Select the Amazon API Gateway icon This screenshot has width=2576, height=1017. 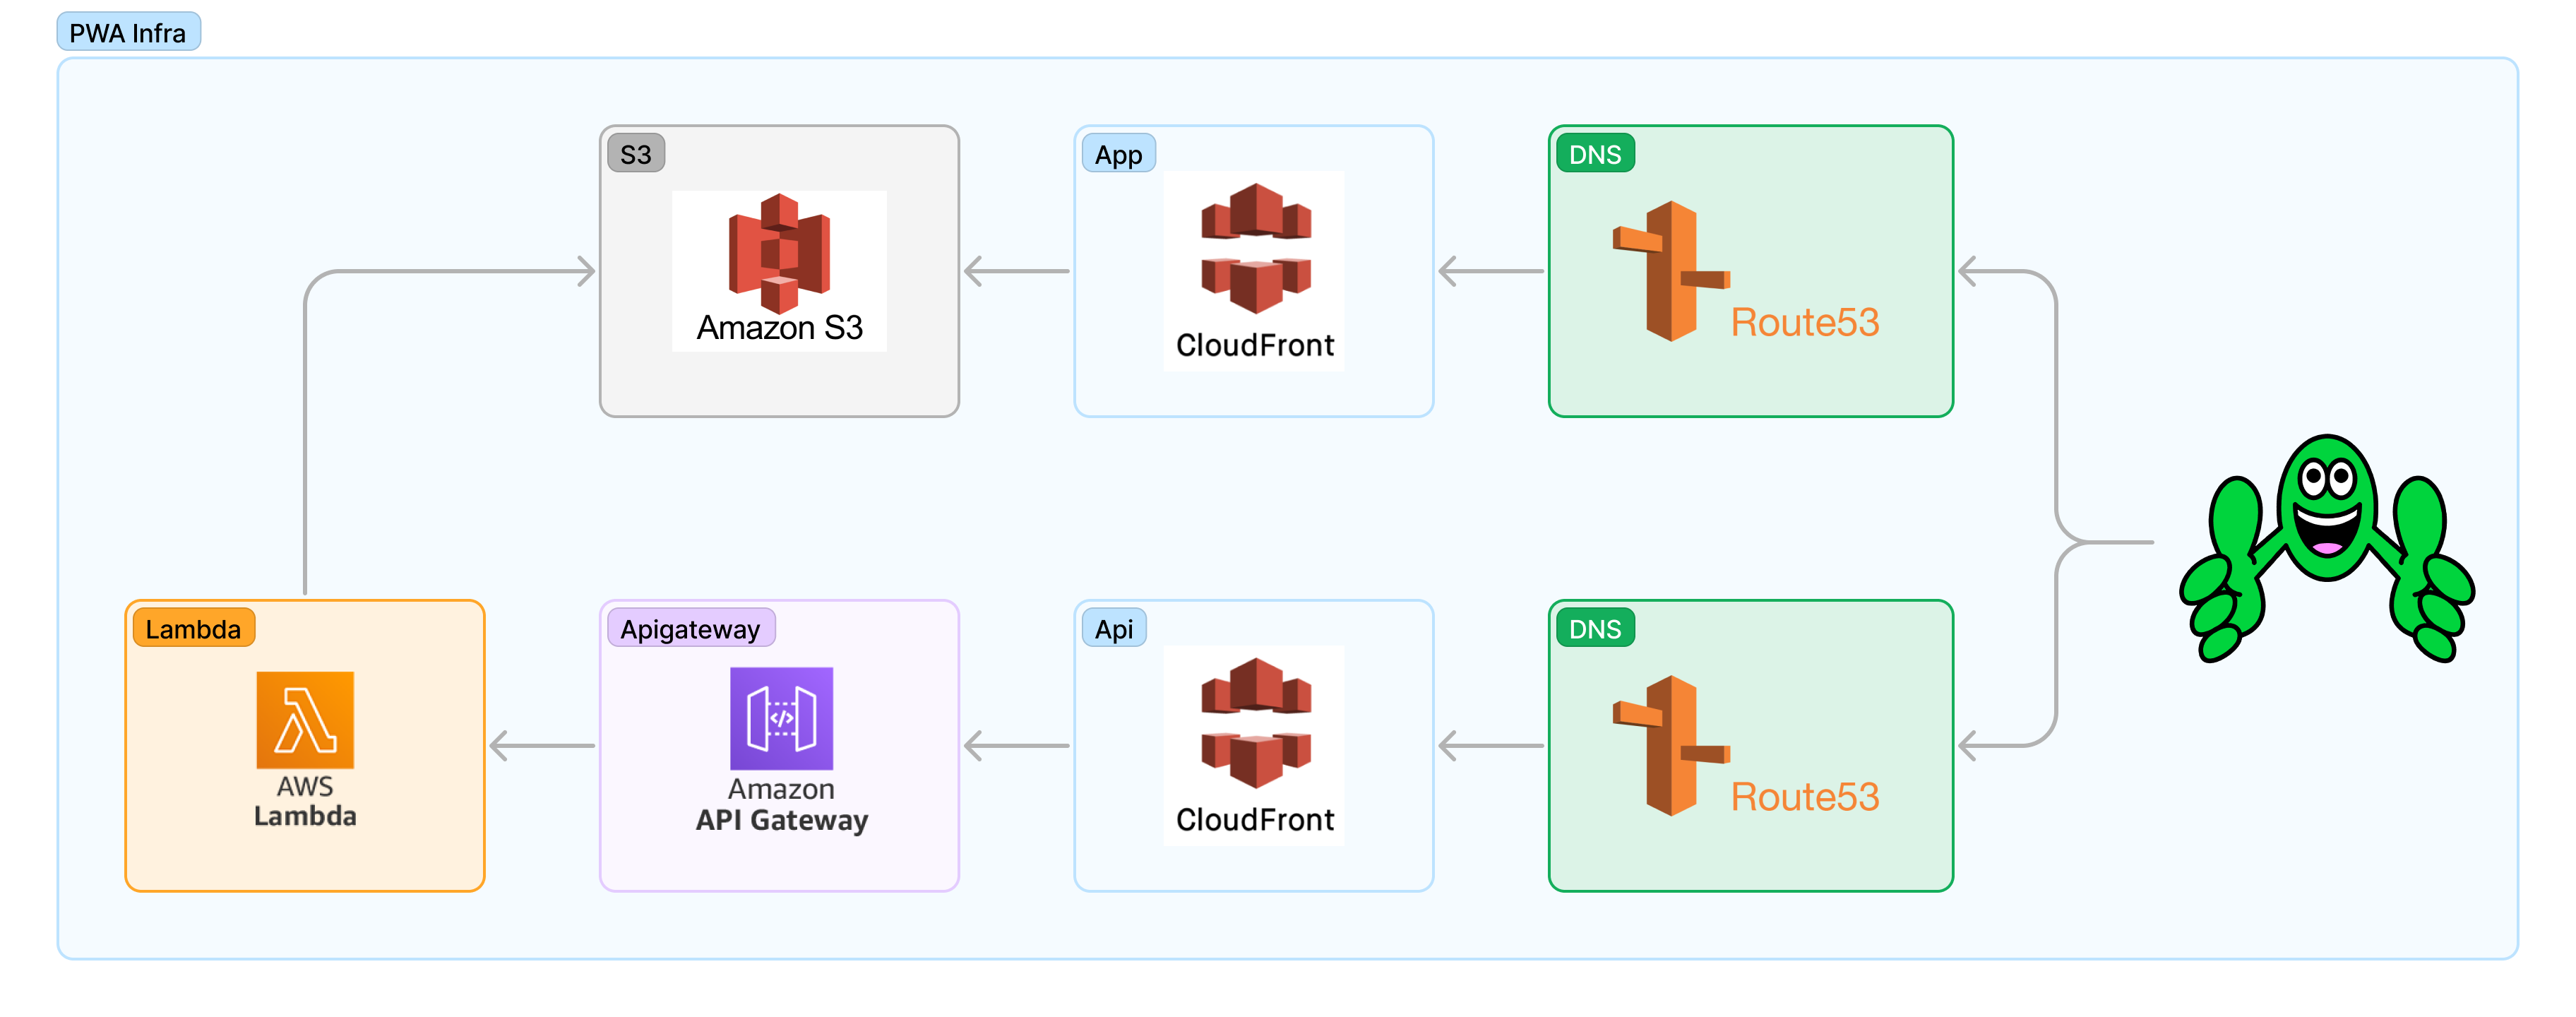click(781, 718)
